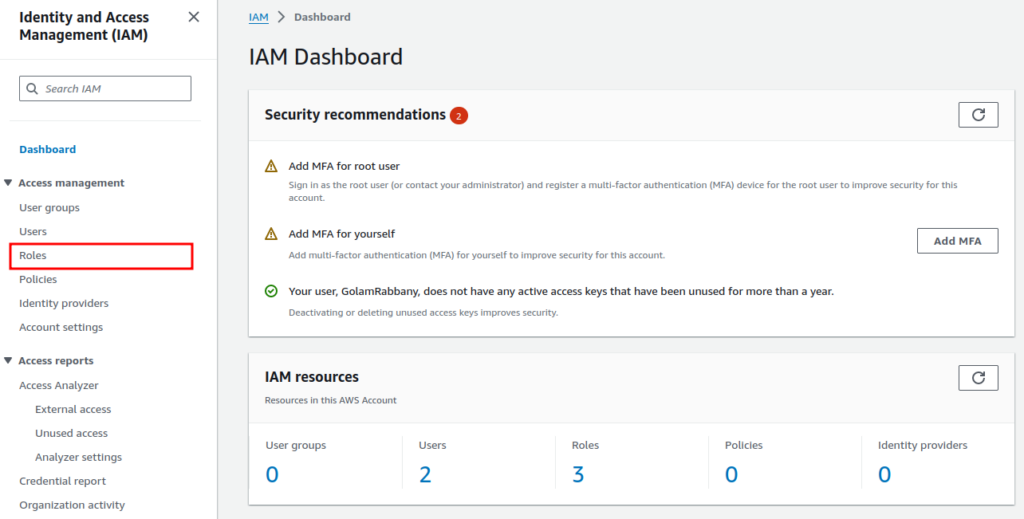Click the GolamRabbany access keys message
The width and height of the screenshot is (1024, 519).
[x=561, y=291]
